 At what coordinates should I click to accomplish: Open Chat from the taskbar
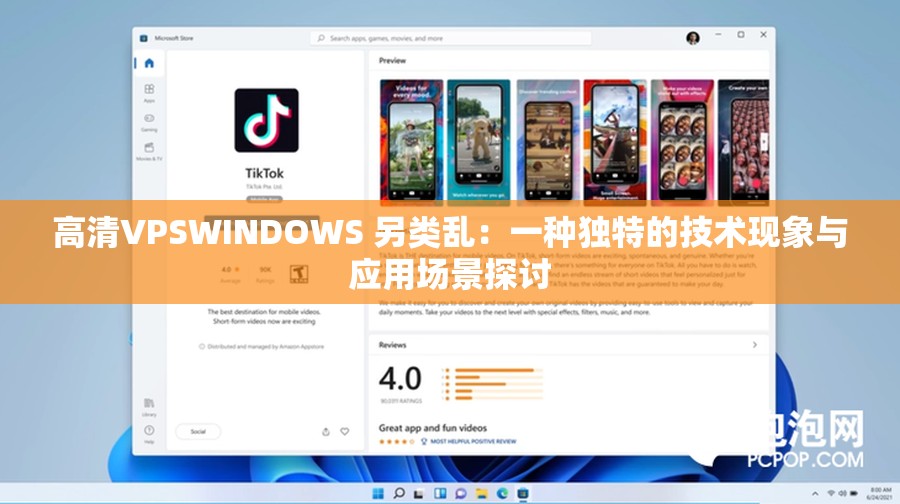[461, 493]
